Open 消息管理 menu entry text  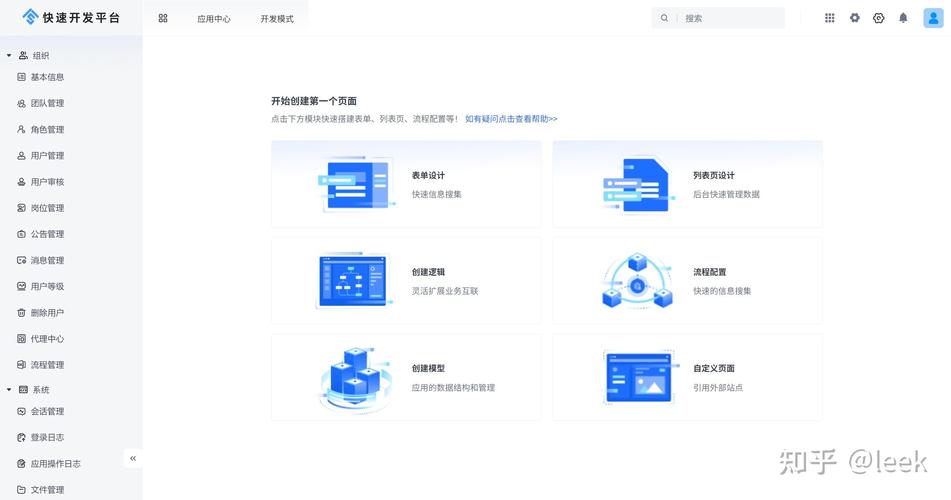[x=47, y=260]
